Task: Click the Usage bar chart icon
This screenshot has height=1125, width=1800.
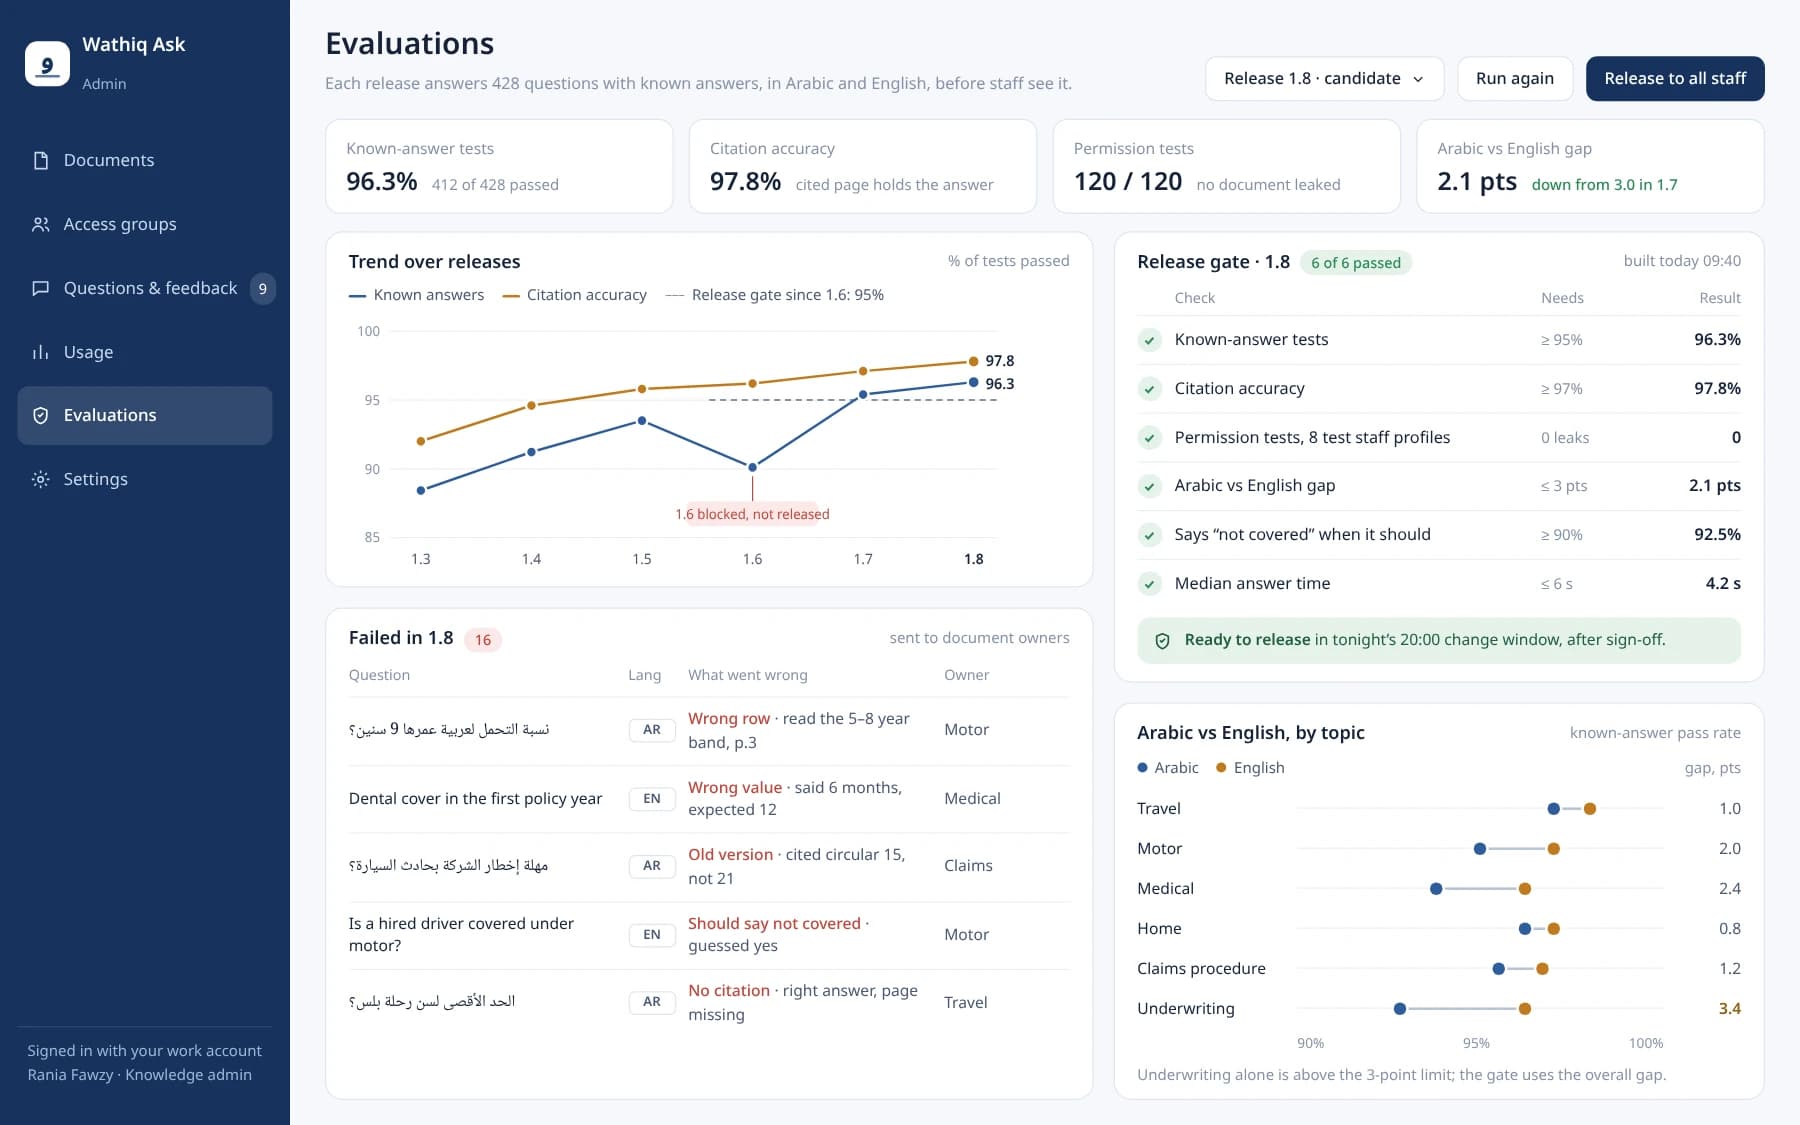Action: click(x=41, y=352)
